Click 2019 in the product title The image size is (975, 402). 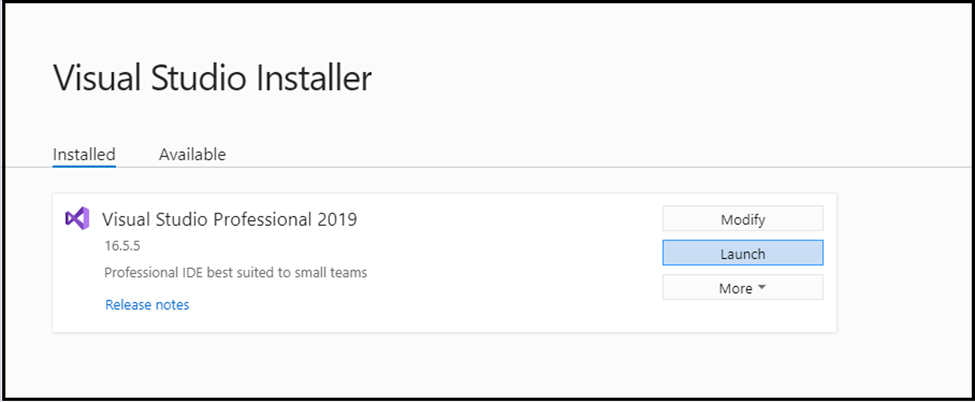(338, 220)
